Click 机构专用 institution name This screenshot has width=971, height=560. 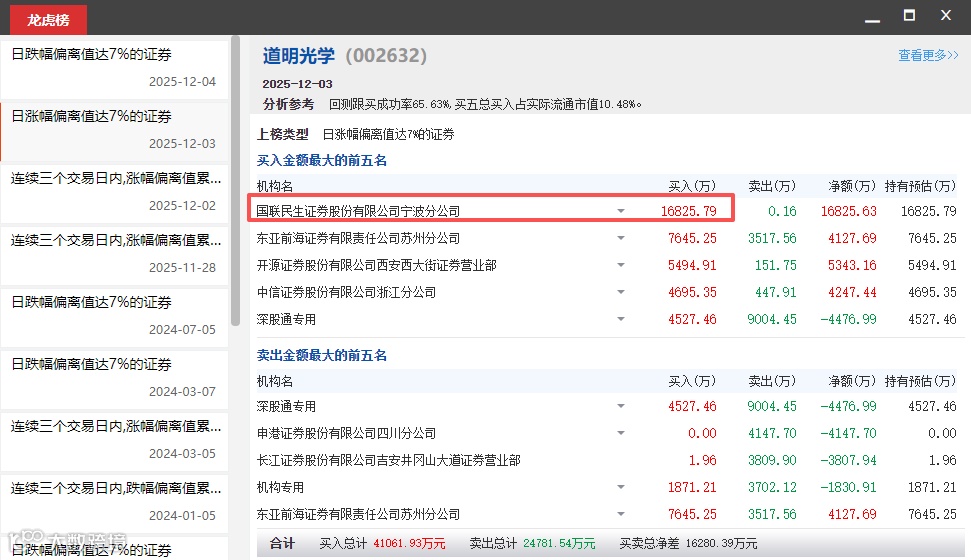pyautogui.click(x=281, y=488)
